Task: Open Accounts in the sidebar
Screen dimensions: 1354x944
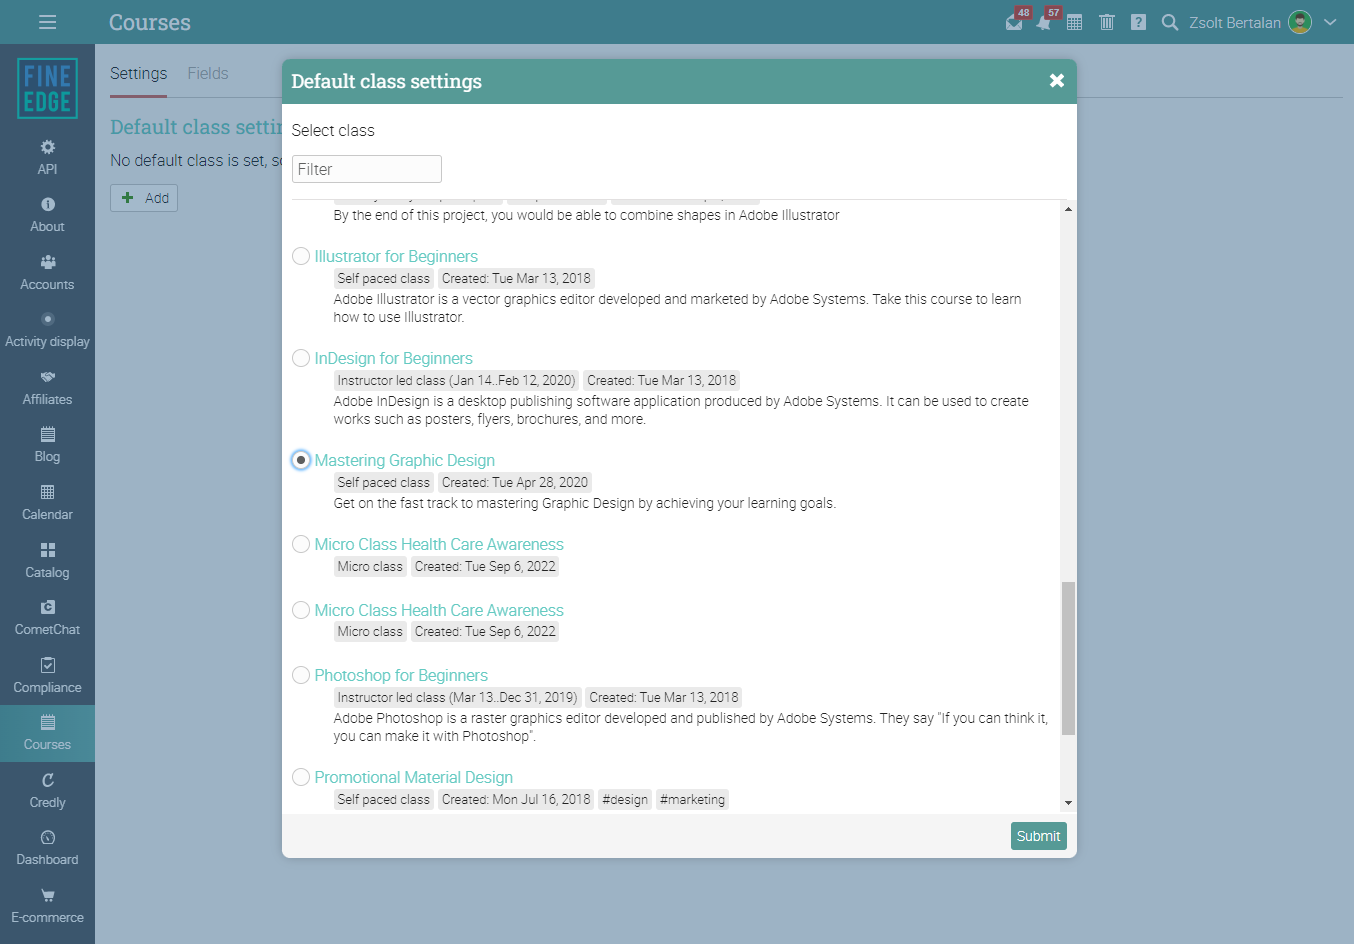Action: click(47, 273)
